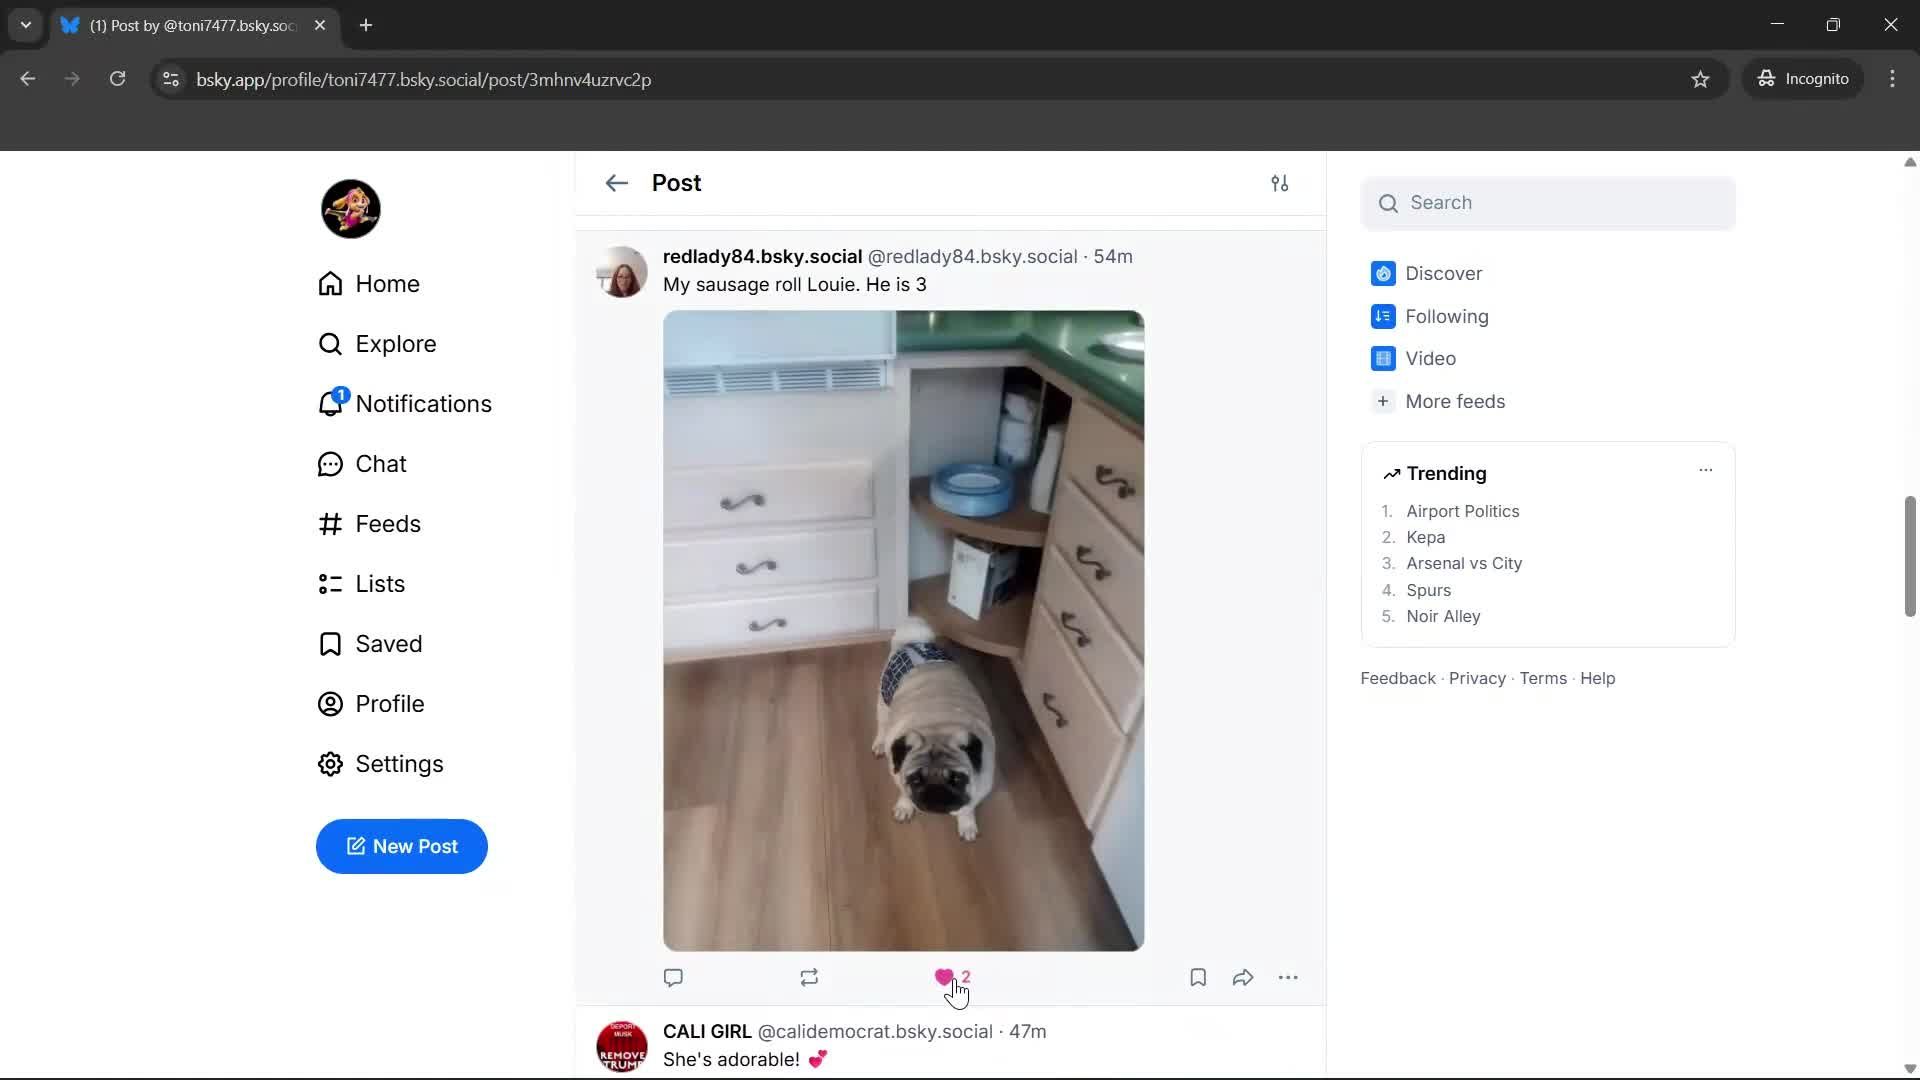Image resolution: width=1920 pixels, height=1080 pixels.
Task: Unlike the post showing 2 likes
Action: (x=945, y=977)
